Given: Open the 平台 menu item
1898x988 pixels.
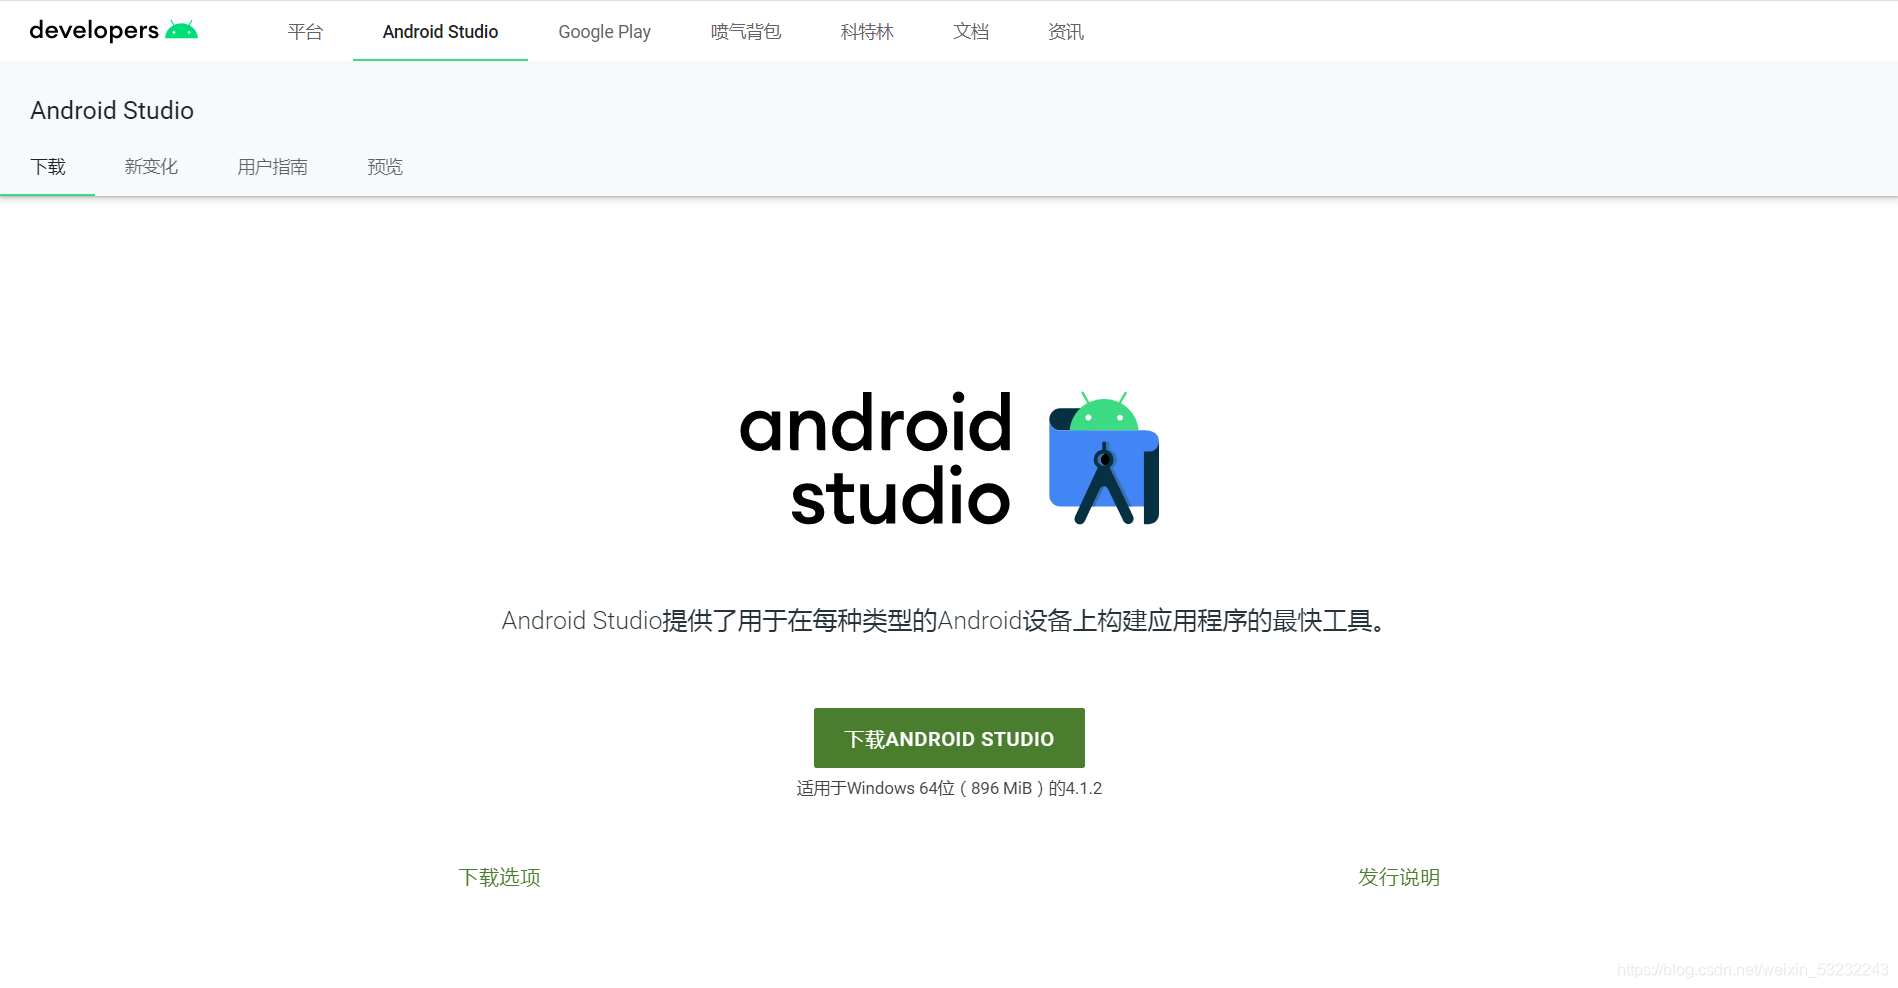Looking at the screenshot, I should click(x=305, y=32).
